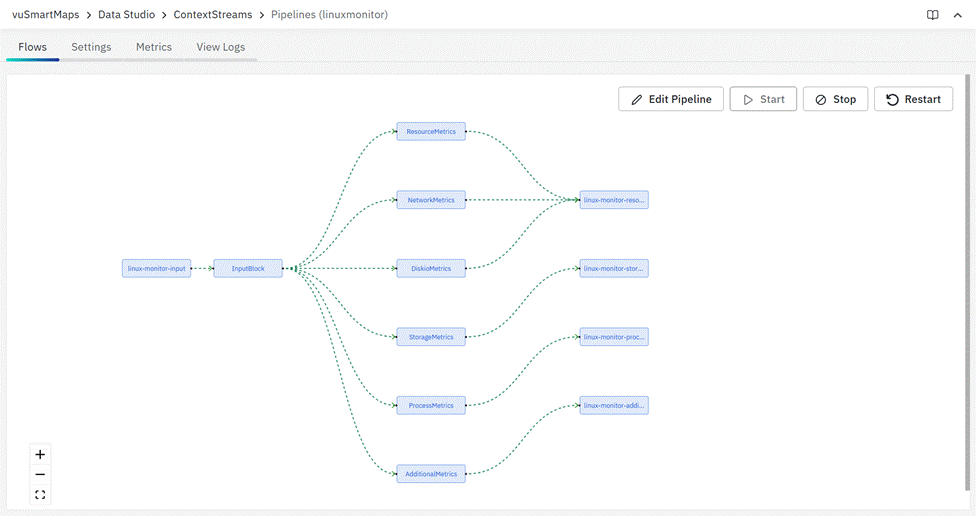Collapse the header with chevron up icon
The height and width of the screenshot is (516, 976).
click(x=957, y=15)
